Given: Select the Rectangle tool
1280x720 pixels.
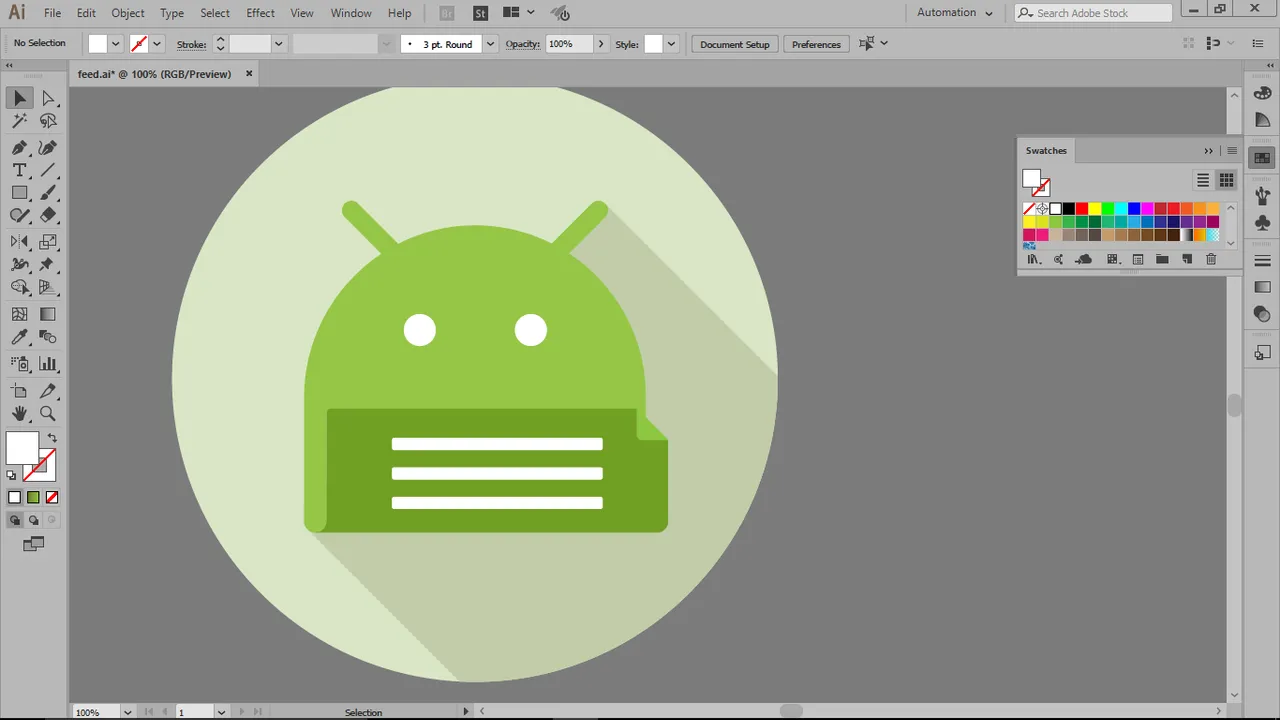Looking at the screenshot, I should point(20,193).
